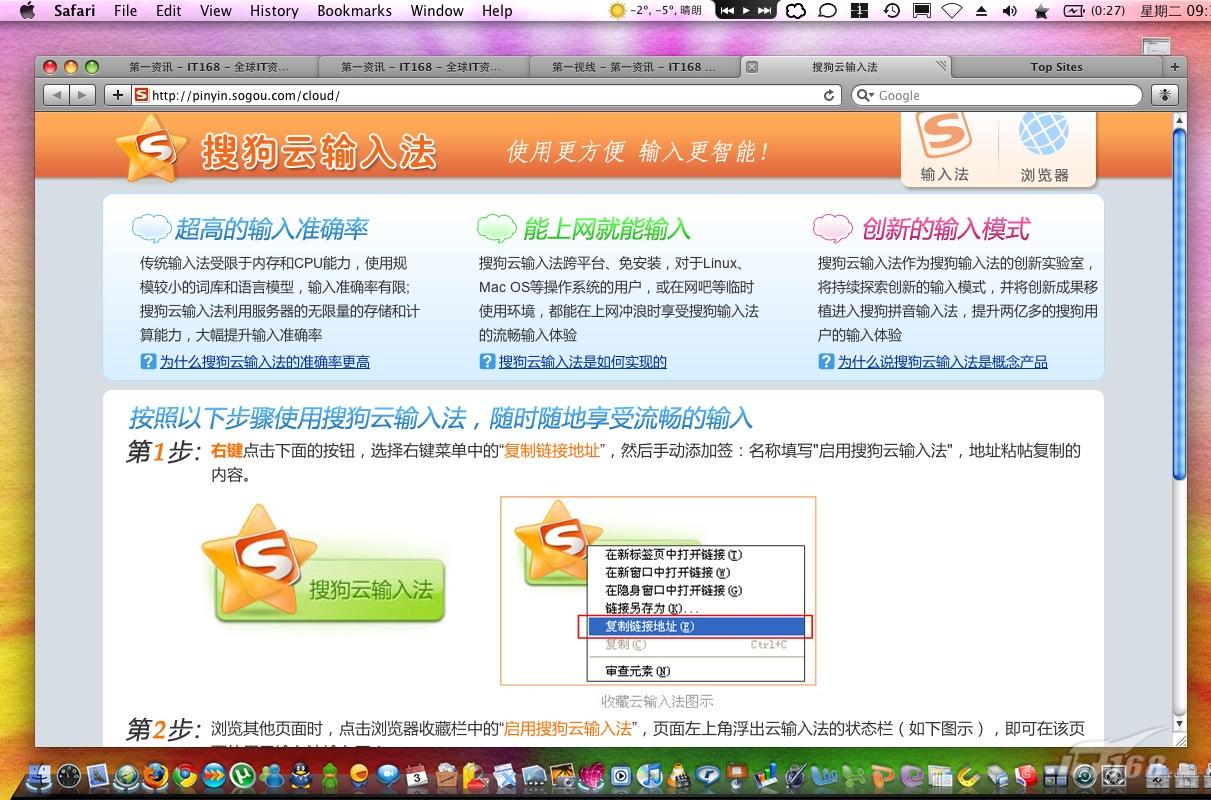Click the speech bubble menu bar icon
Image resolution: width=1211 pixels, height=800 pixels.
[x=828, y=11]
